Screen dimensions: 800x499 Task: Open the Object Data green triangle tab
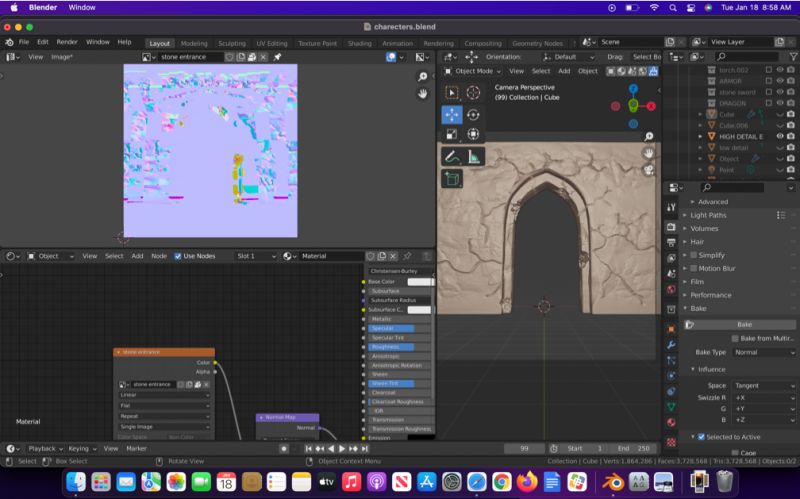(x=671, y=407)
